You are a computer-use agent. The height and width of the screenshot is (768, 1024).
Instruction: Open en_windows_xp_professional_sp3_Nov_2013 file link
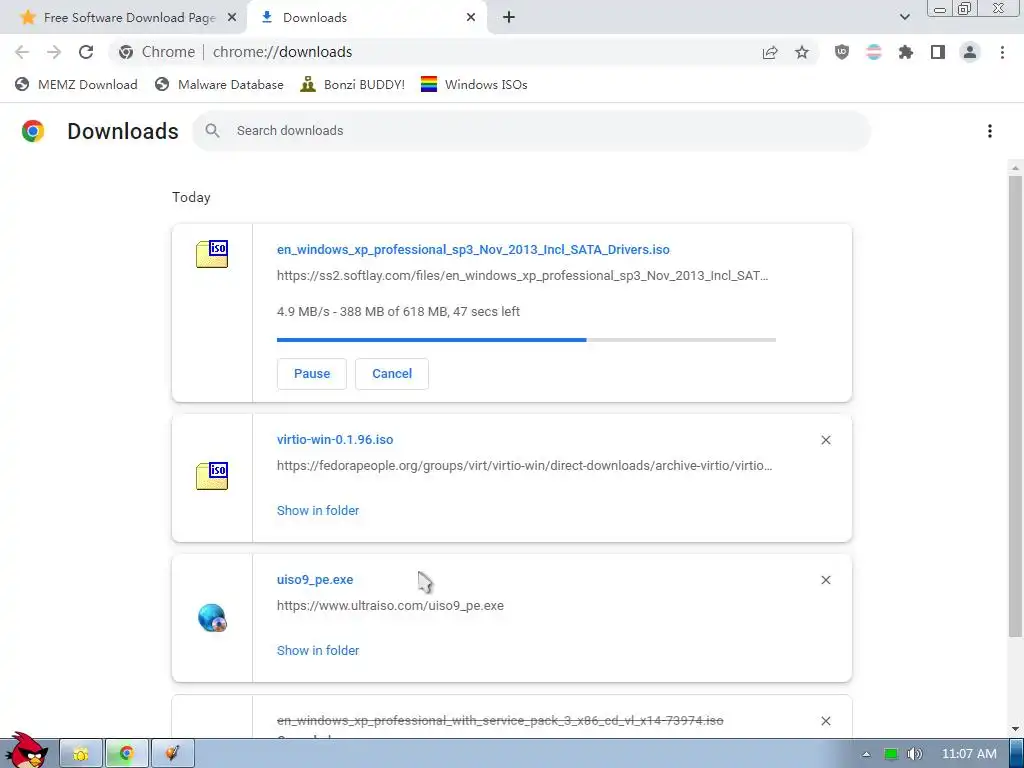(x=473, y=249)
